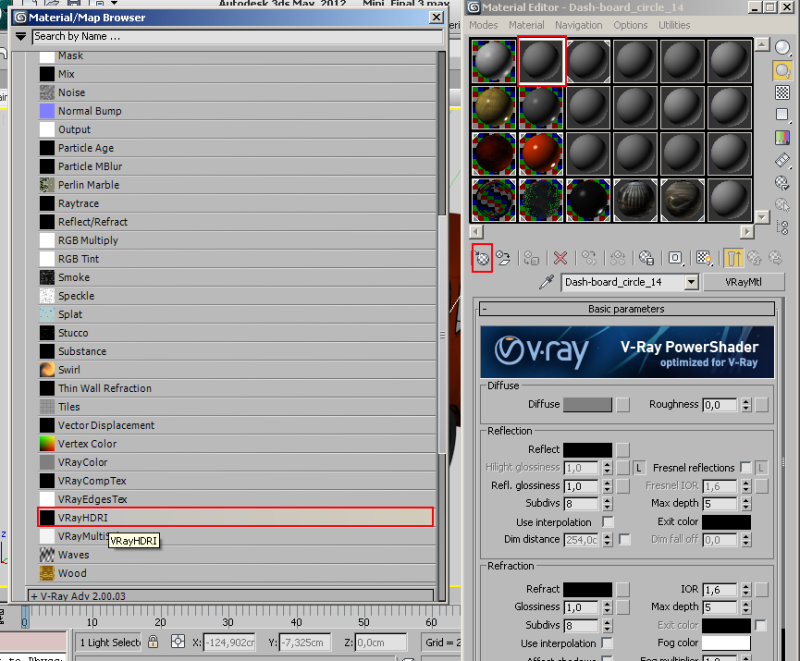Image resolution: width=800 pixels, height=661 pixels.
Task: Select VRayHDRI in the map list
Action: coord(236,518)
